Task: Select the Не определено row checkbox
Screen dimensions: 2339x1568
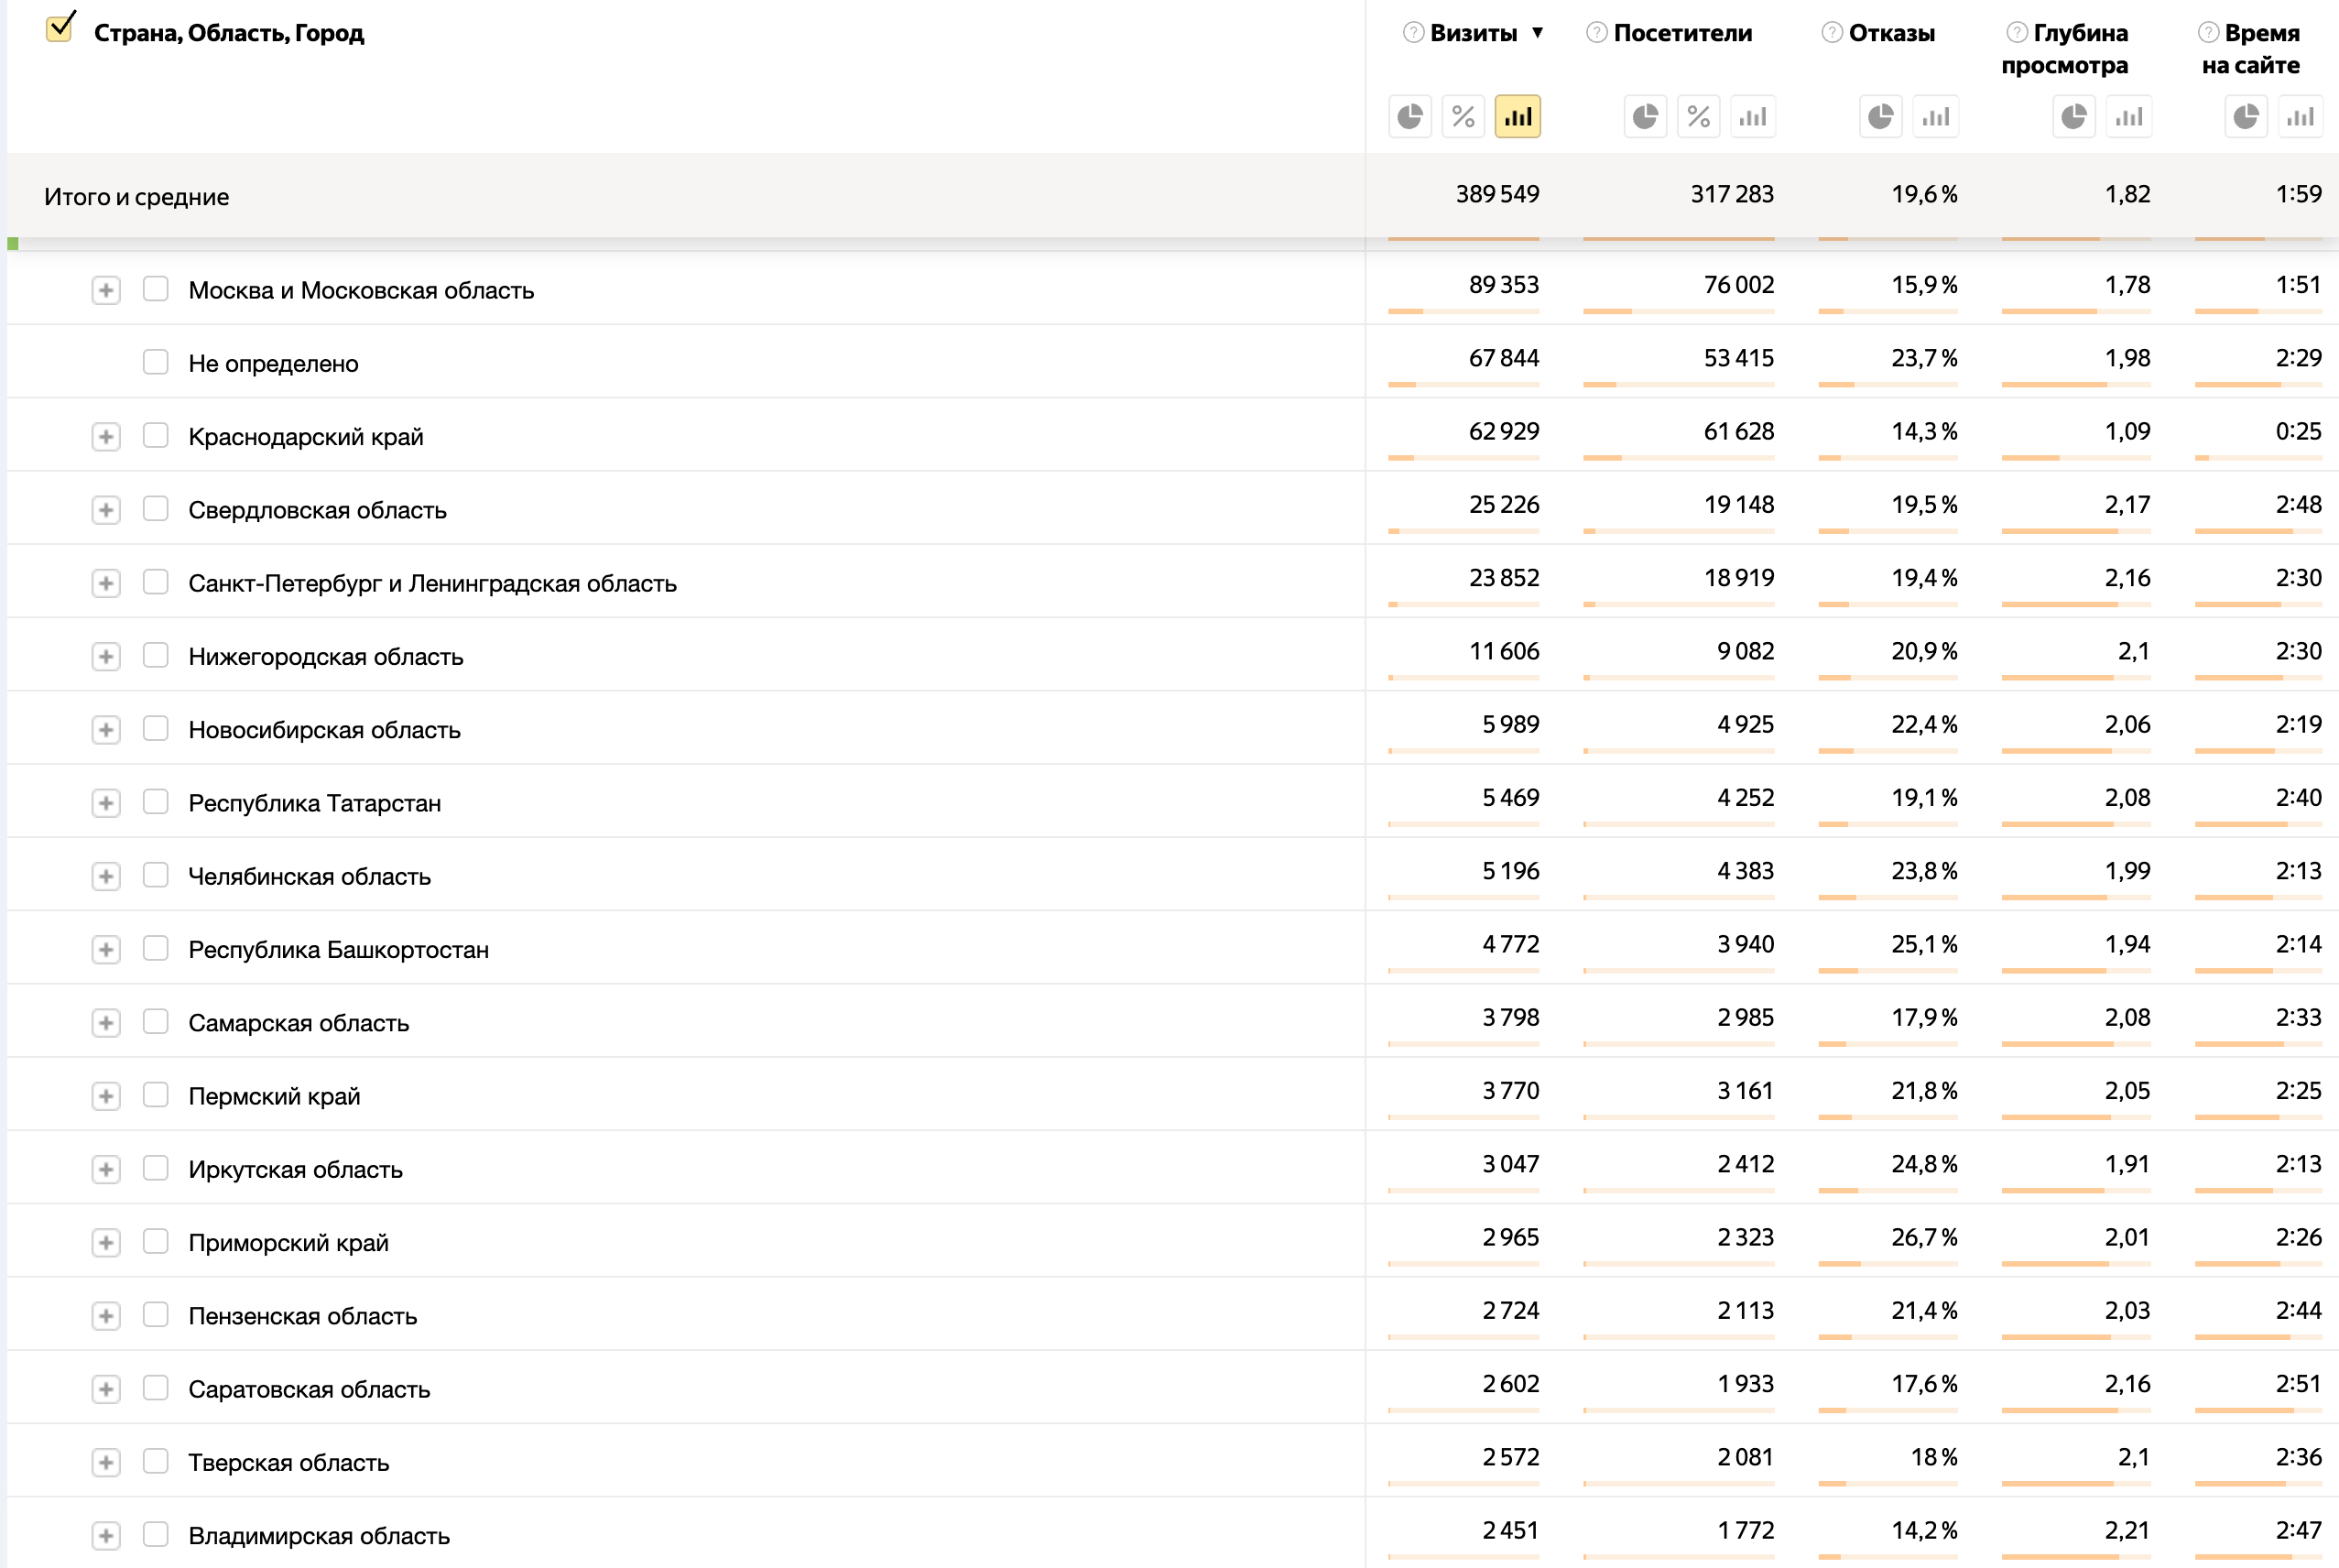Action: [x=155, y=362]
